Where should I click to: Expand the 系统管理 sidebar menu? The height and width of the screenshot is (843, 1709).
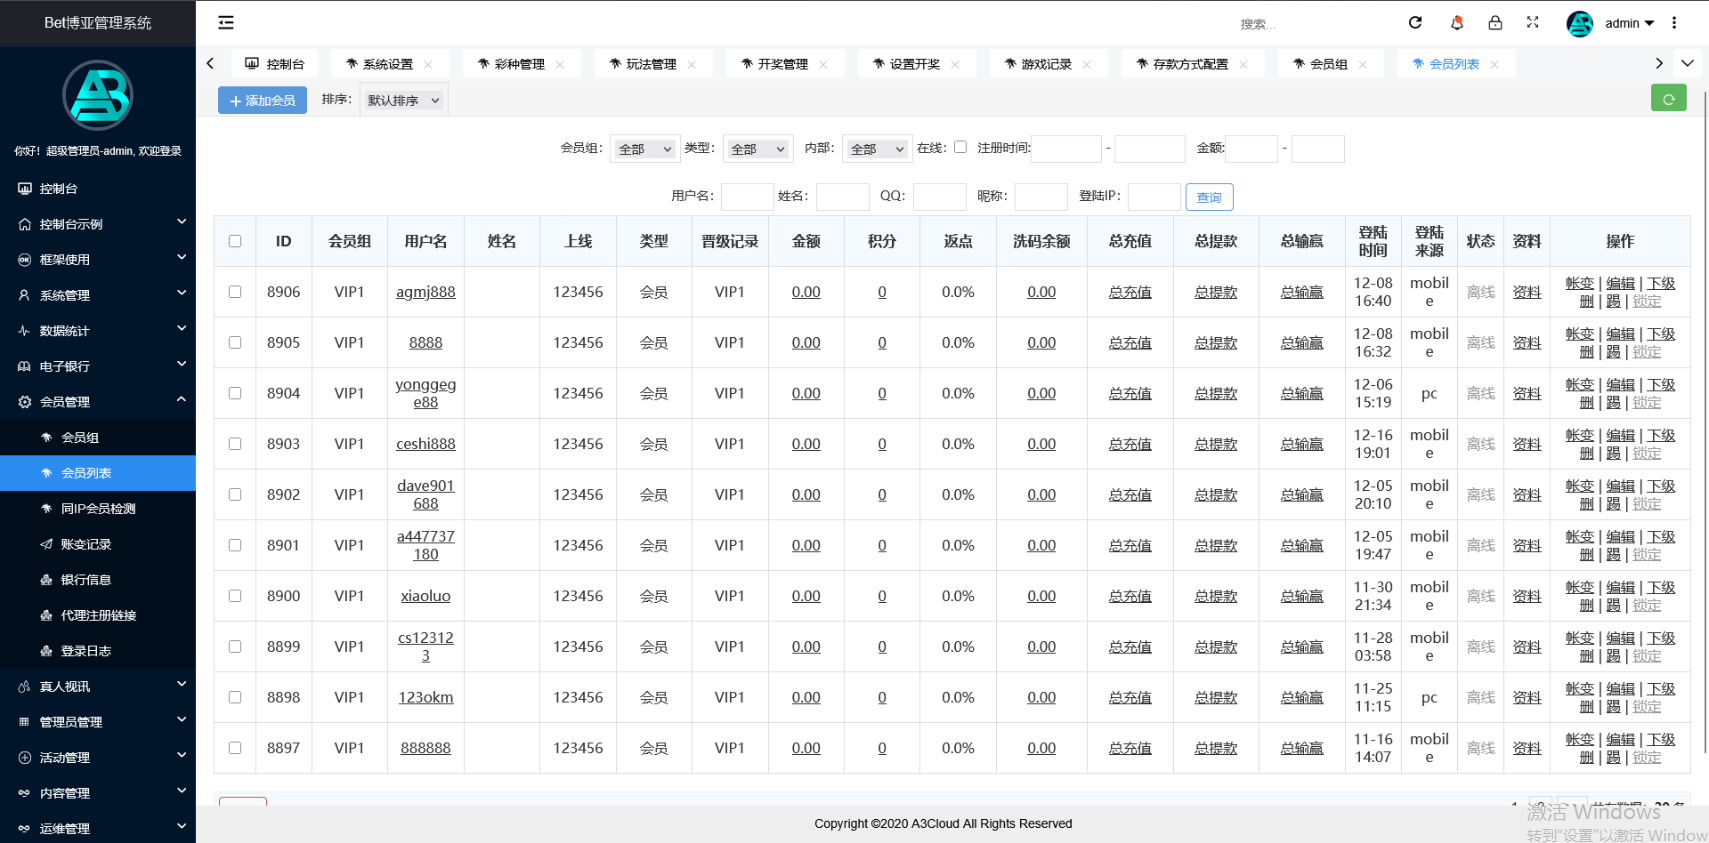tap(98, 295)
